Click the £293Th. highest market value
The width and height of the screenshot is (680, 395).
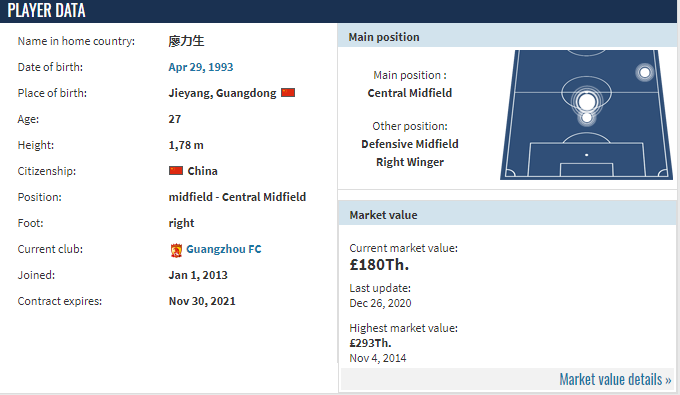[370, 343]
